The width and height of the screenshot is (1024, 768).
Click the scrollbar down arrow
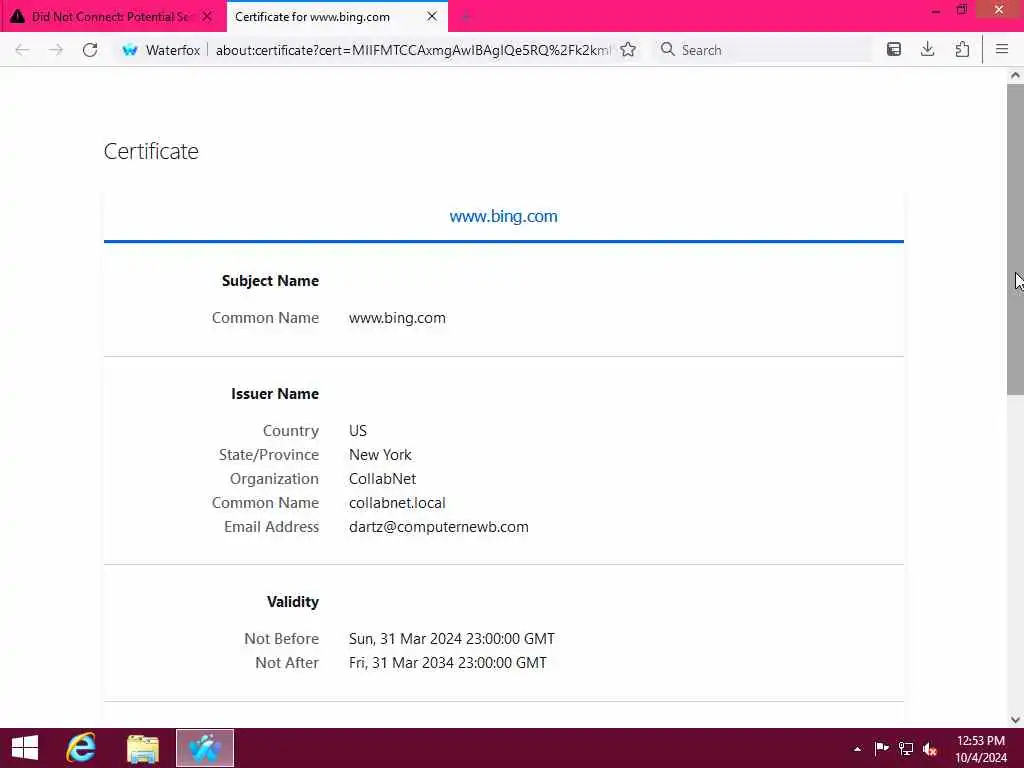click(1015, 720)
